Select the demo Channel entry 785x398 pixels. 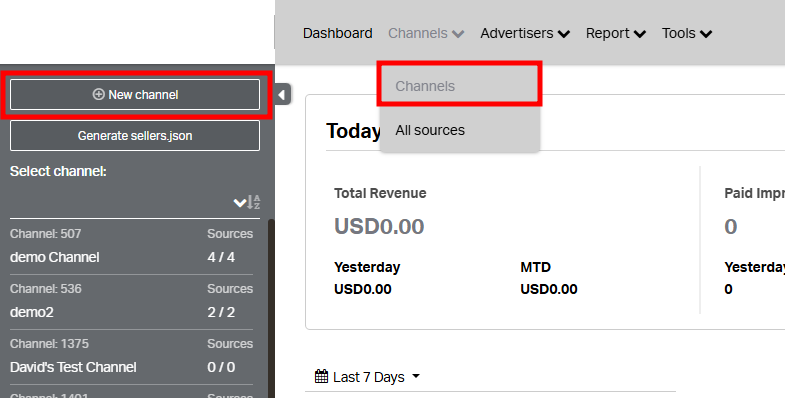(x=131, y=247)
